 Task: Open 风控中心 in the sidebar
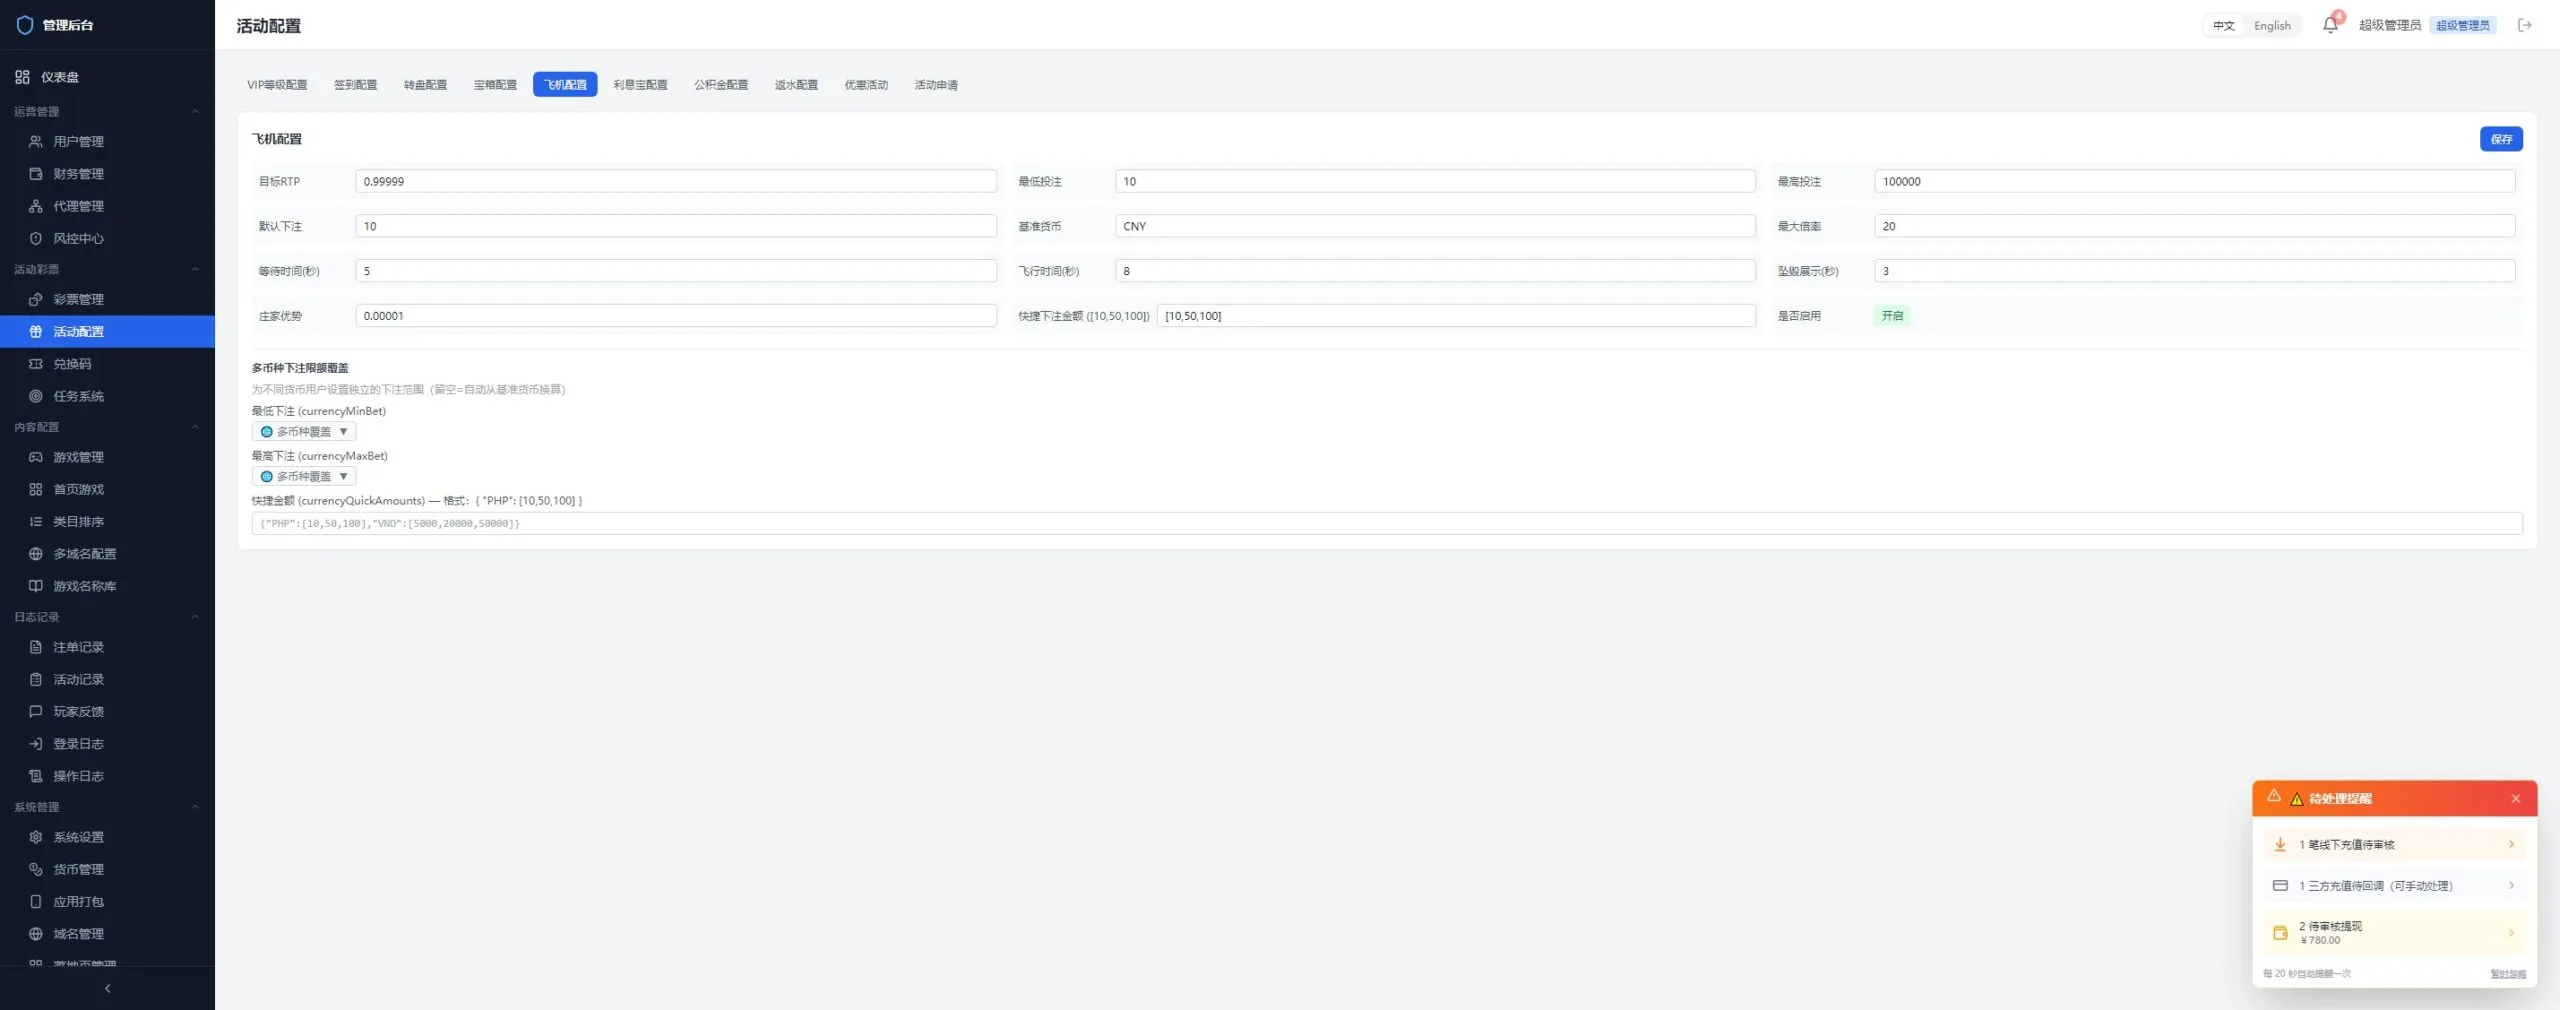point(107,238)
